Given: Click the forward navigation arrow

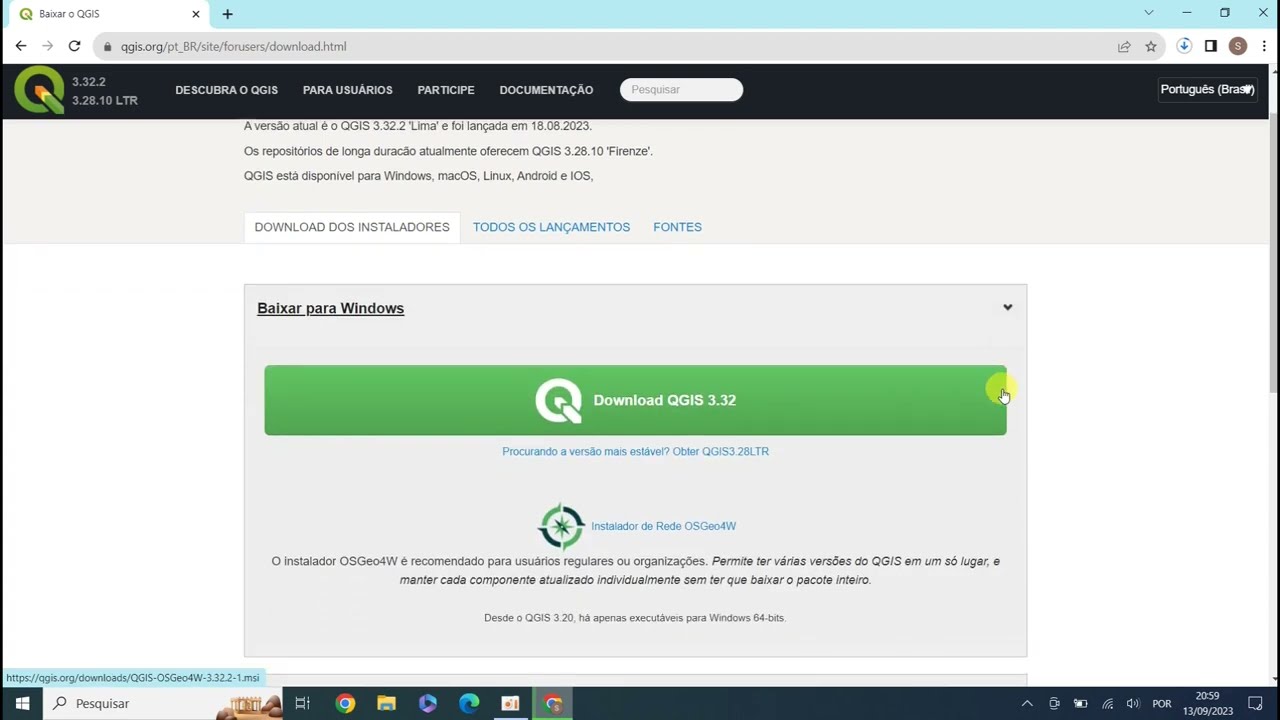Looking at the screenshot, I should pyautogui.click(x=47, y=46).
